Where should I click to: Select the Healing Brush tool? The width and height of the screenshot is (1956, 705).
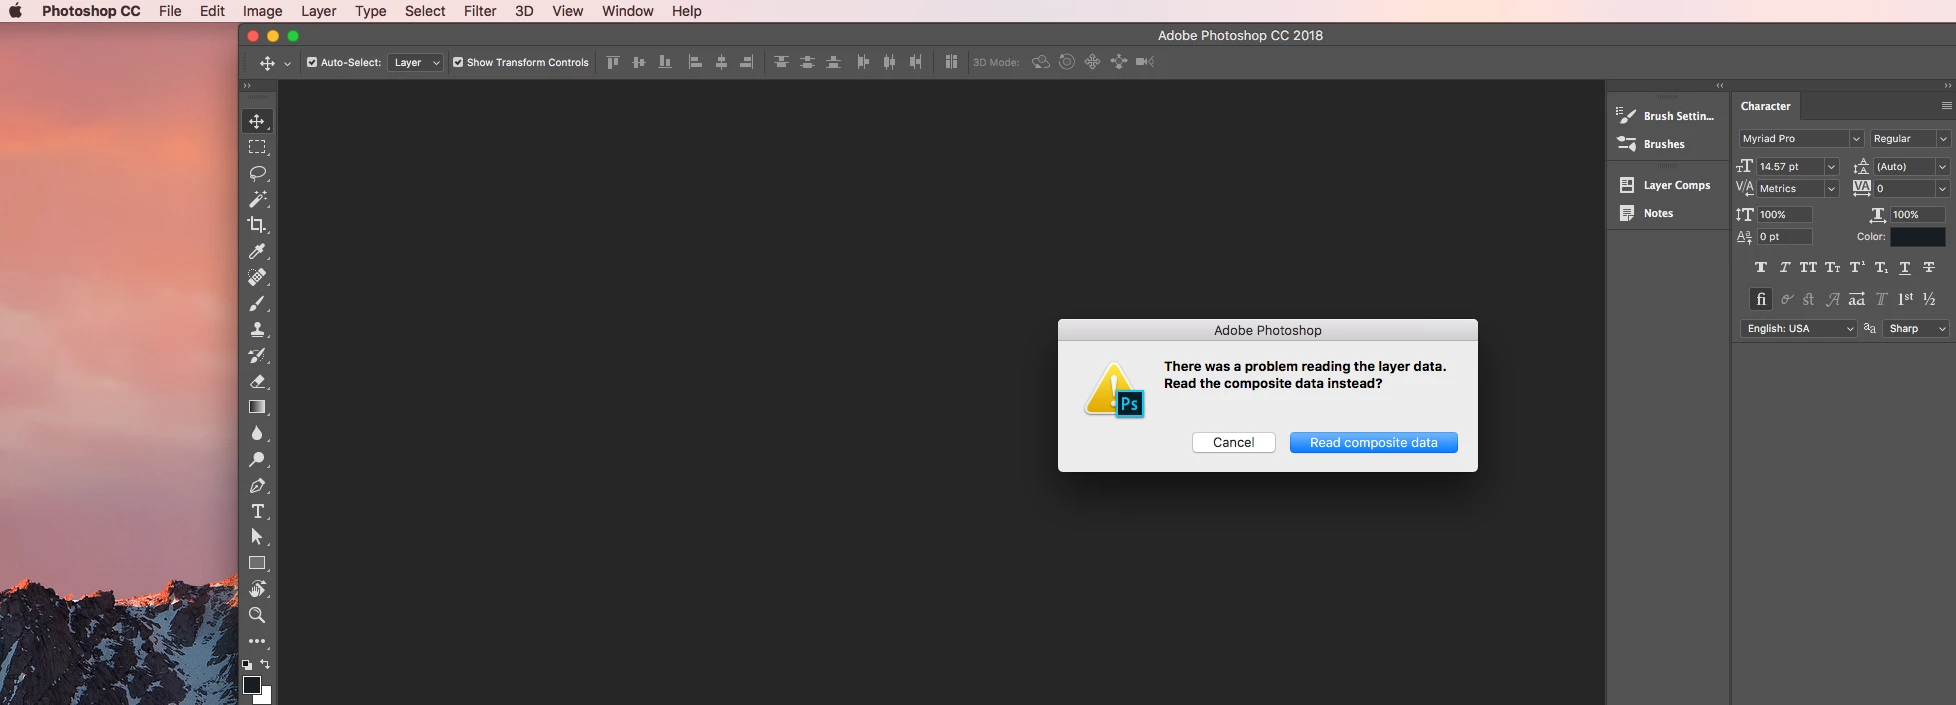pos(257,277)
